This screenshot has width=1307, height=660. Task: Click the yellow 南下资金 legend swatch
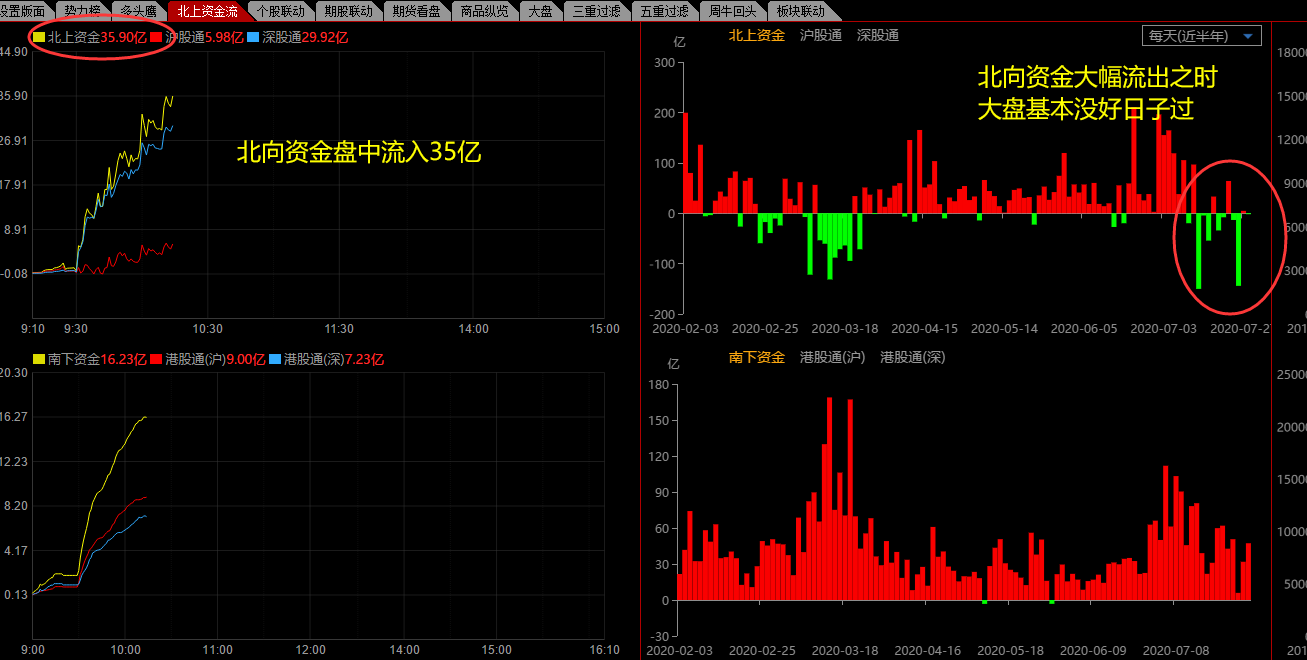[x=39, y=359]
